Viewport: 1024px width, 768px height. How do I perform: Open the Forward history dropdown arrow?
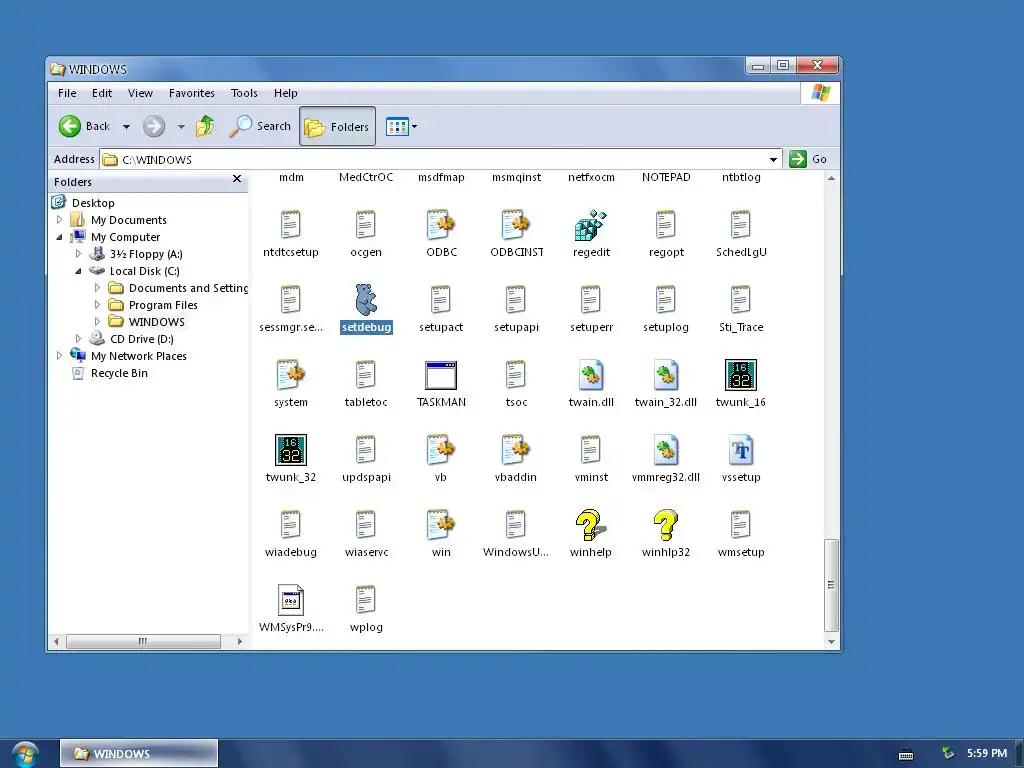pyautogui.click(x=181, y=127)
